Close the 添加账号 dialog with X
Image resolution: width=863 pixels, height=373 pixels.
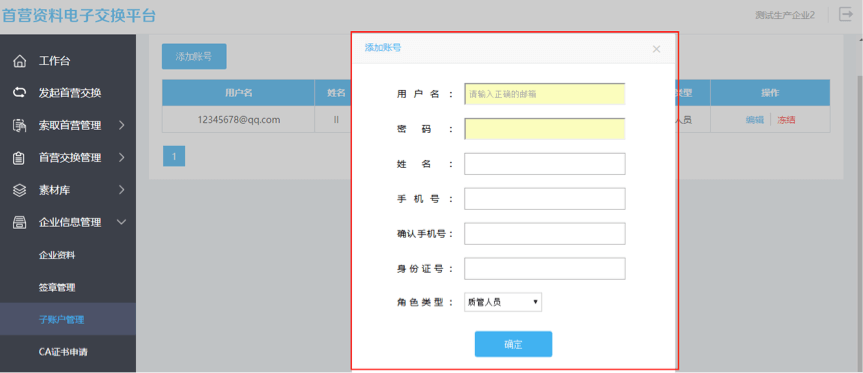(656, 49)
